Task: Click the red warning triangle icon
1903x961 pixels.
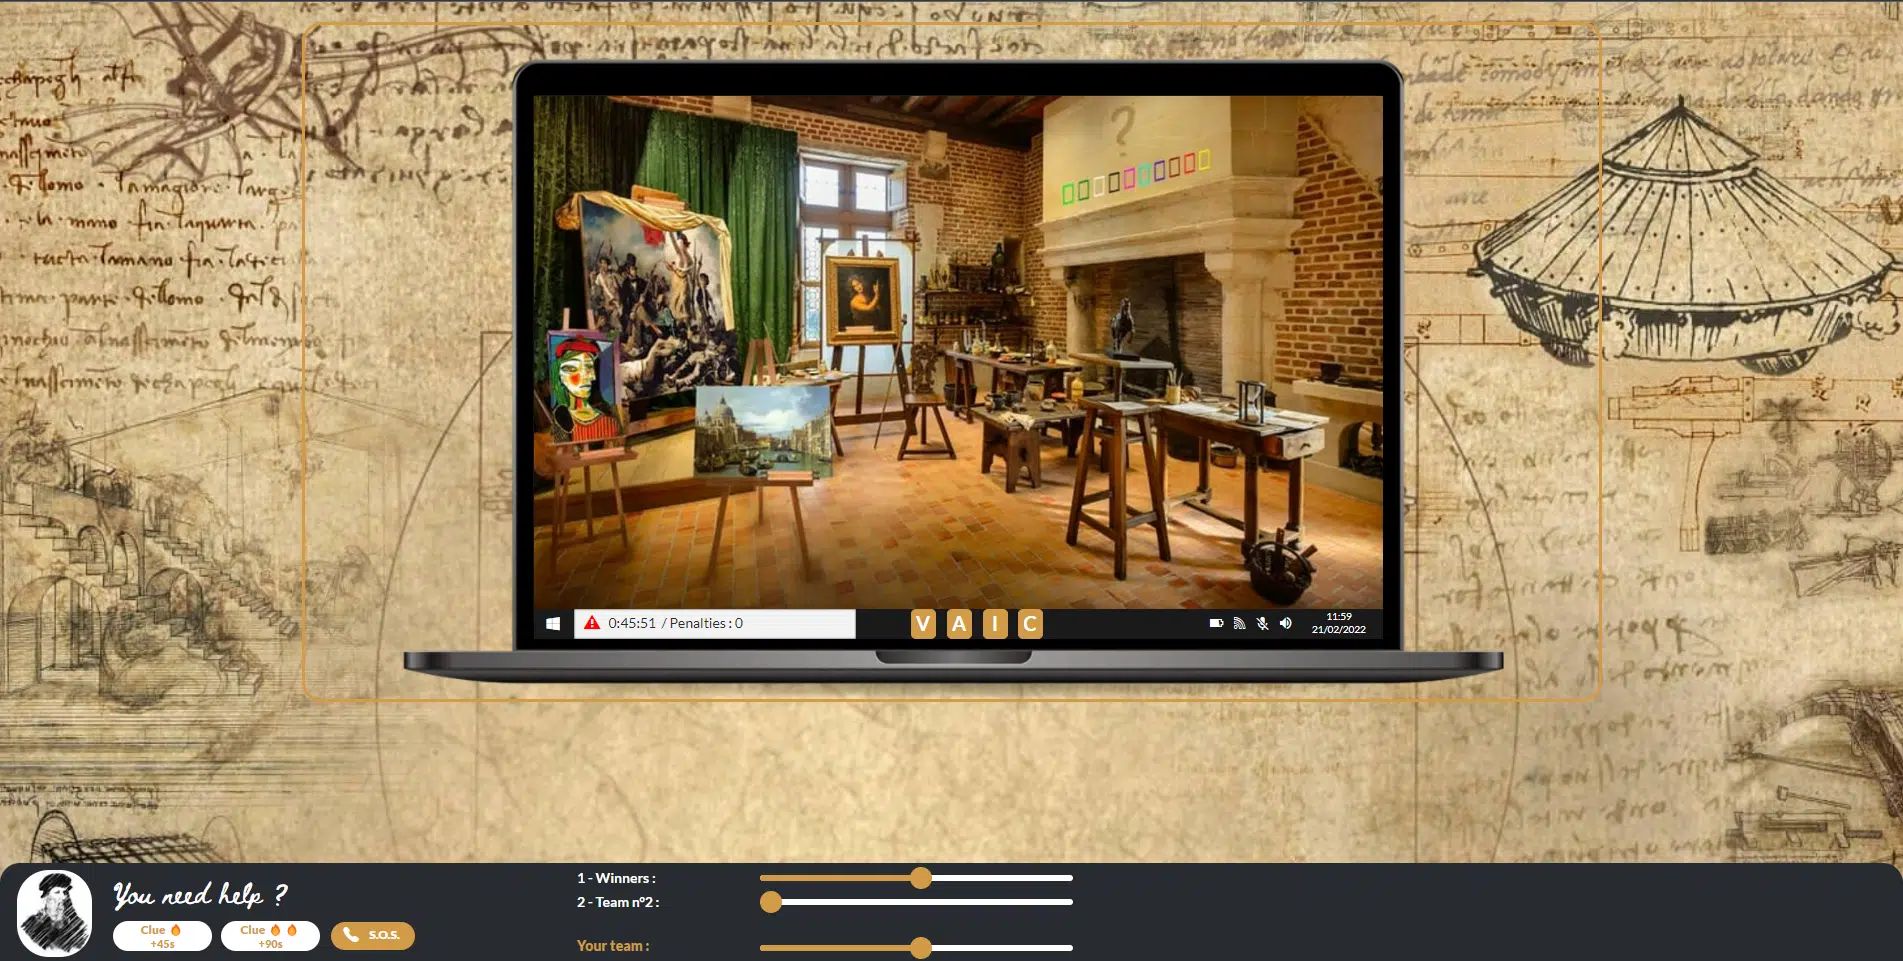Action: (x=592, y=623)
